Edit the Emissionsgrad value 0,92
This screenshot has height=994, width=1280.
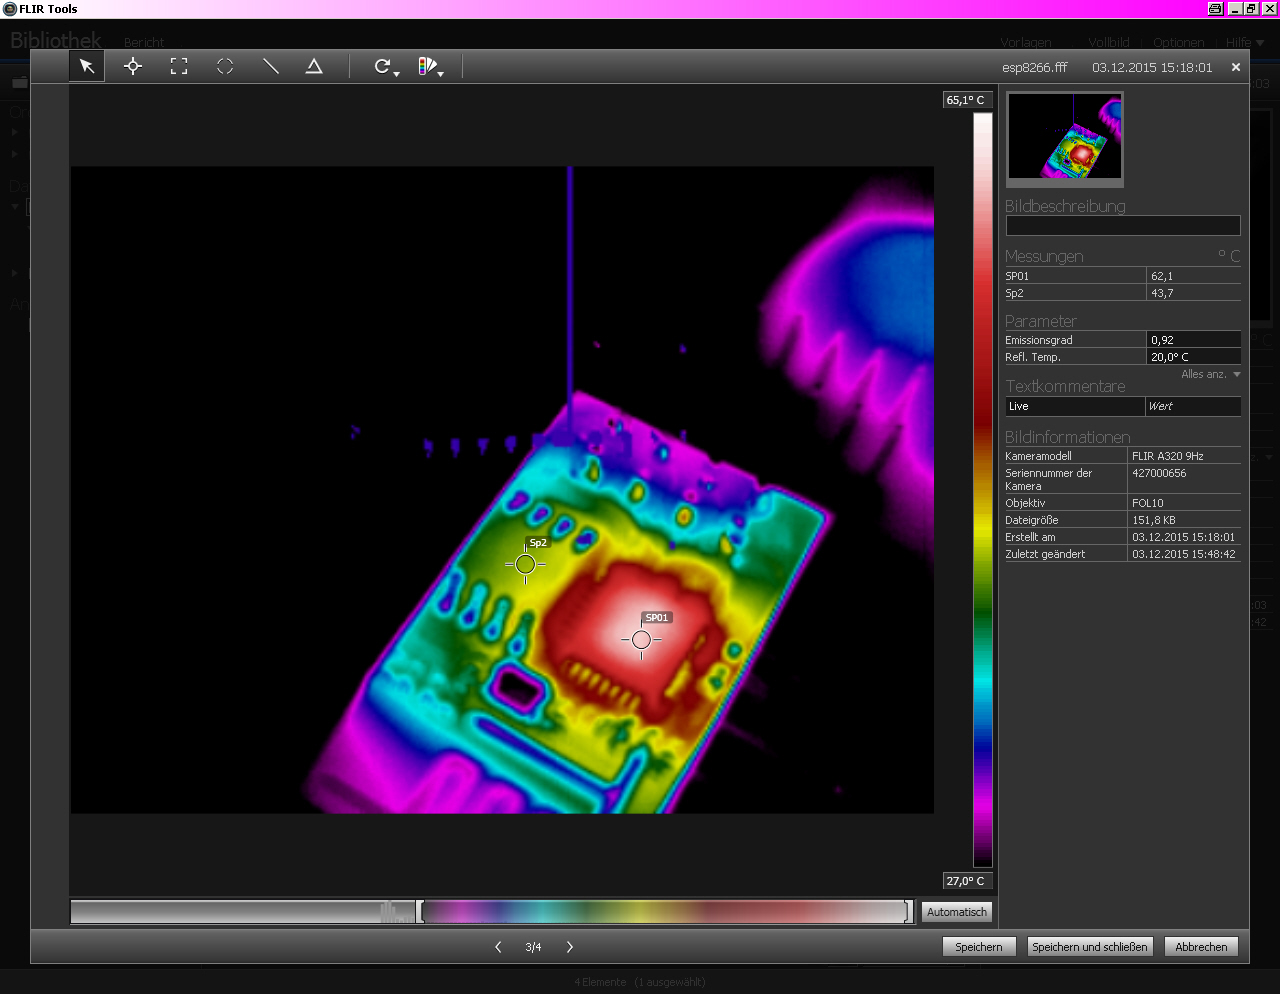[x=1194, y=340]
